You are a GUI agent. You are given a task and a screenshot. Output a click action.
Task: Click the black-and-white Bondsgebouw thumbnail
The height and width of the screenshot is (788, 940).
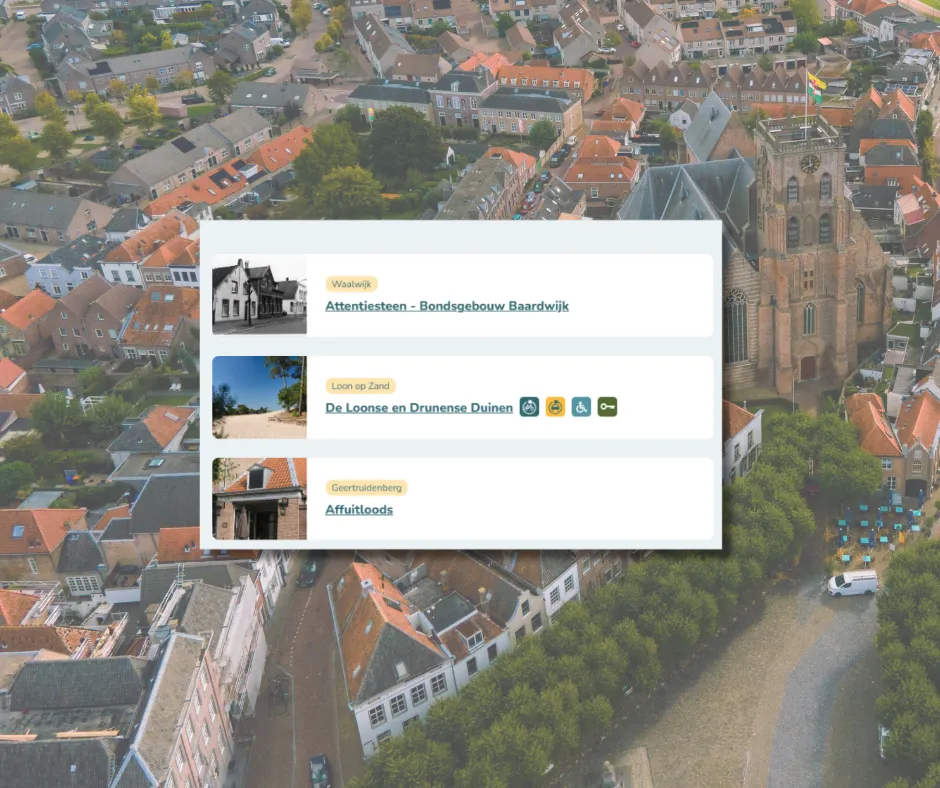[259, 295]
